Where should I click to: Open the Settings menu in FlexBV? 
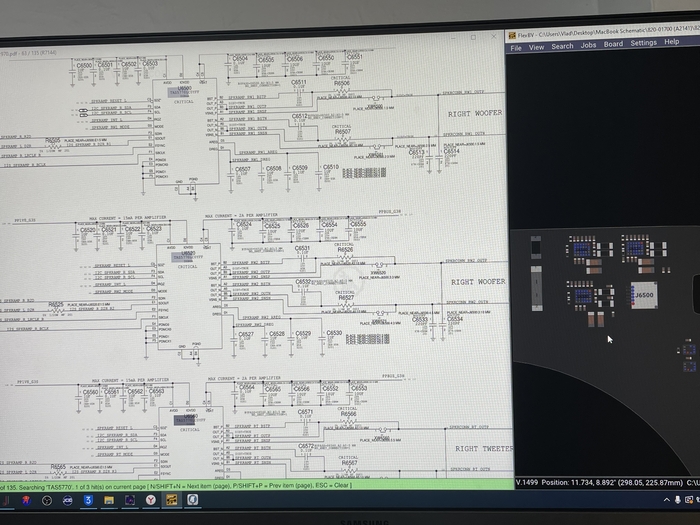643,43
